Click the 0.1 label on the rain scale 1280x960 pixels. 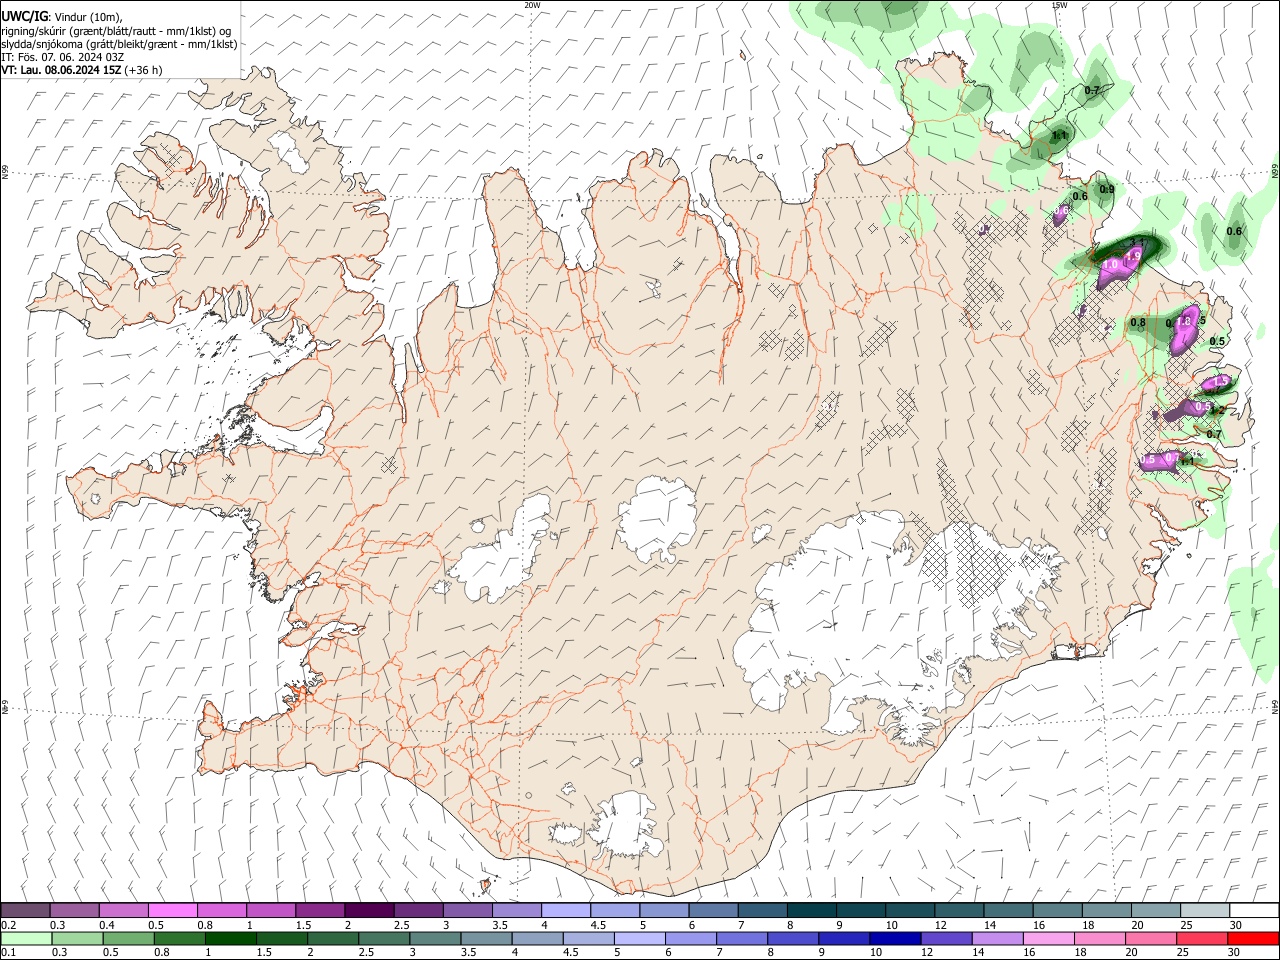coord(9,952)
